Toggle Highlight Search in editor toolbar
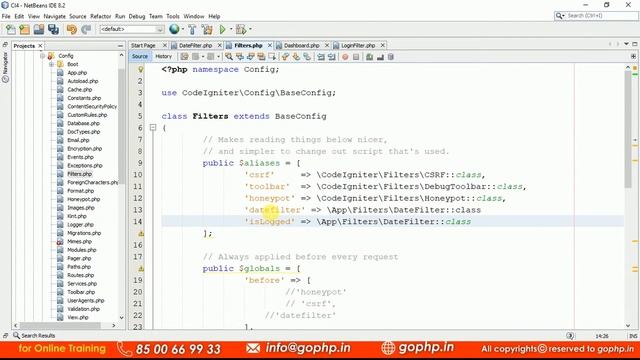The width and height of the screenshot is (640, 360). (261, 57)
